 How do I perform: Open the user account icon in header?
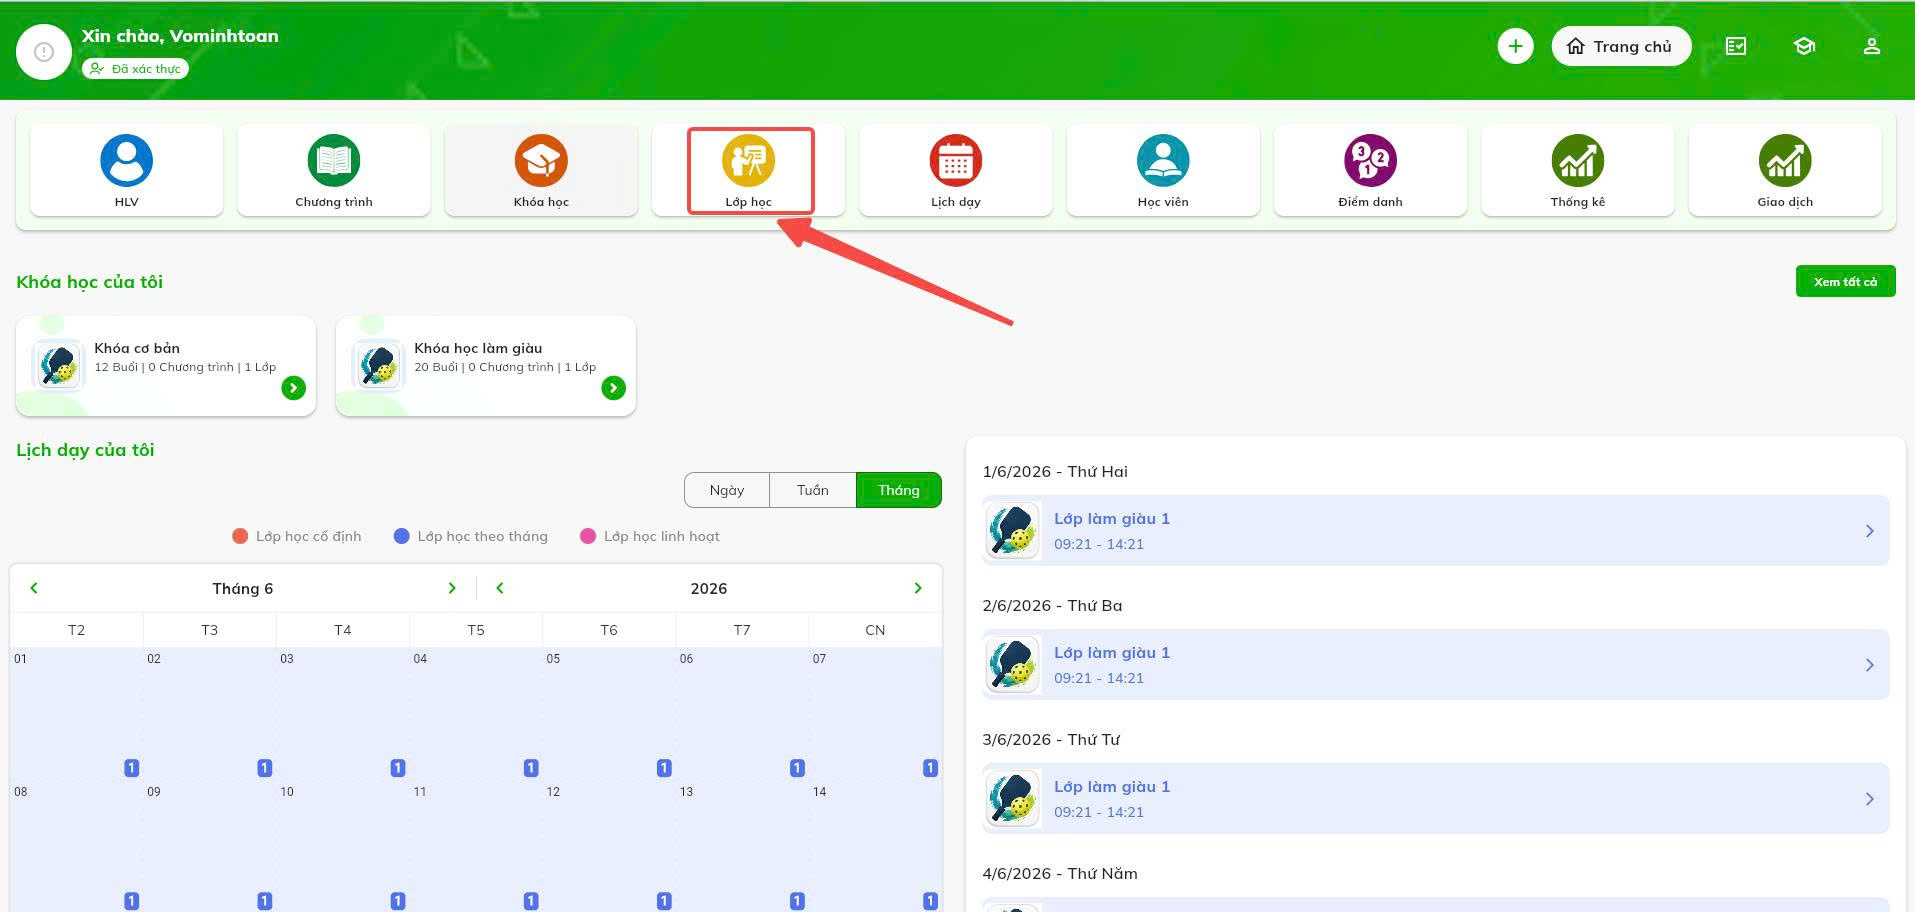click(1872, 46)
